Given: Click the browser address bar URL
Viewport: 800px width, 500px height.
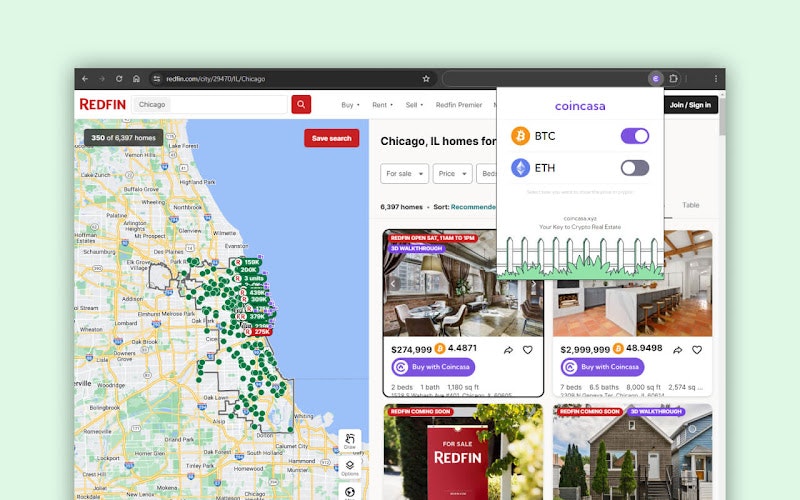Looking at the screenshot, I should [215, 79].
